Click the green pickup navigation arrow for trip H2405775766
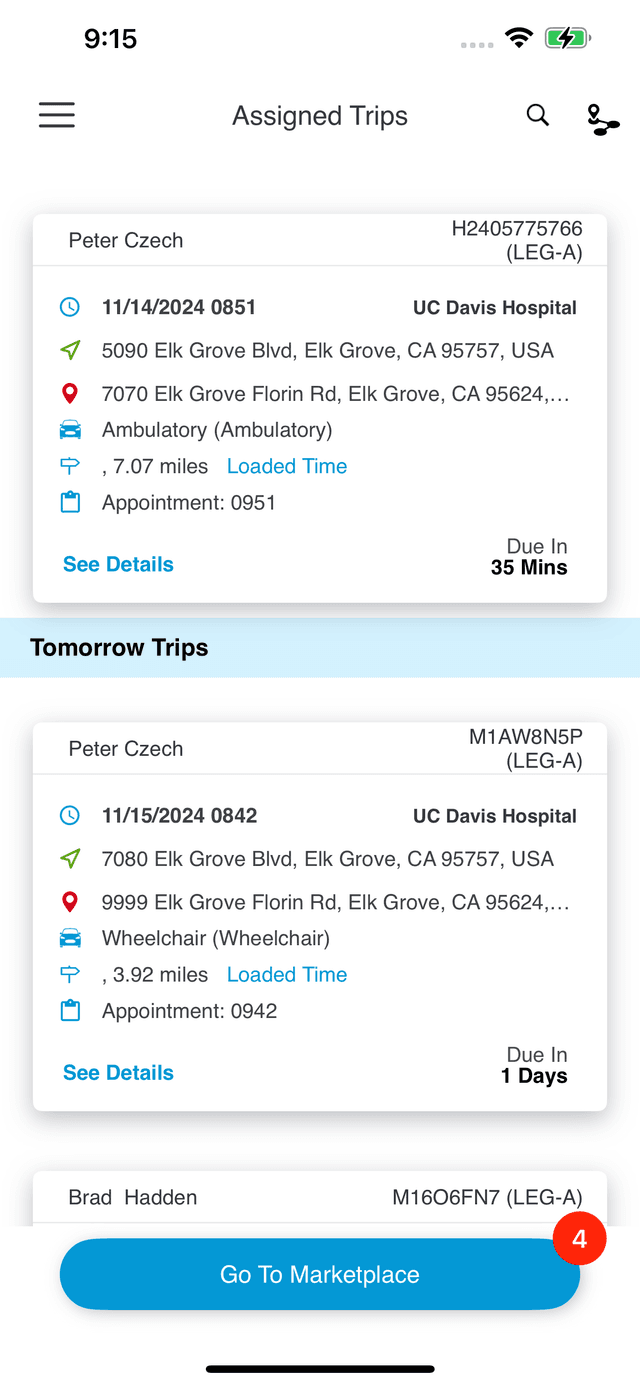640x1385 pixels. [70, 350]
